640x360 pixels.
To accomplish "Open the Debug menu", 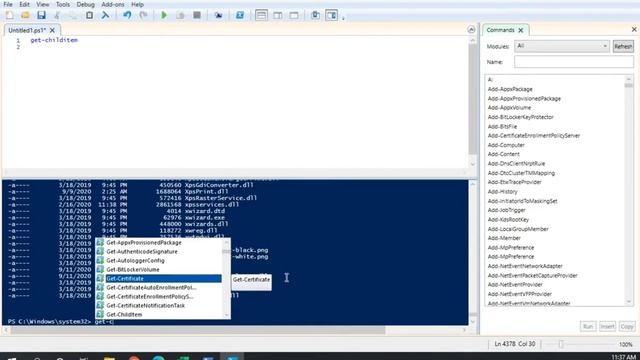I will click(85, 4).
